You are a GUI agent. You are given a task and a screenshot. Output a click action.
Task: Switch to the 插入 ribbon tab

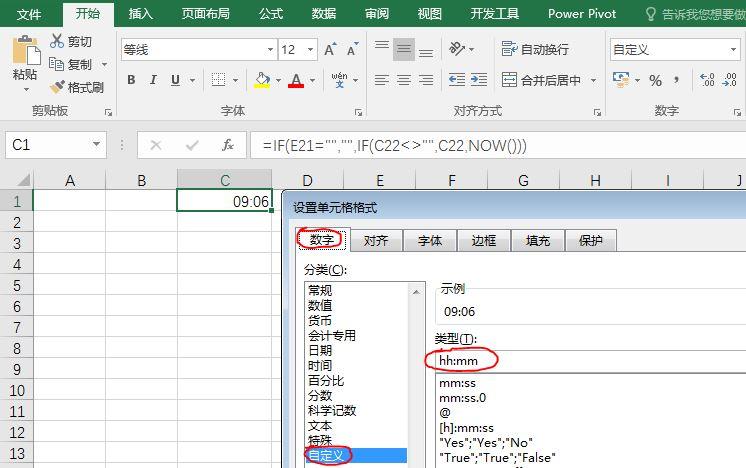[x=140, y=14]
